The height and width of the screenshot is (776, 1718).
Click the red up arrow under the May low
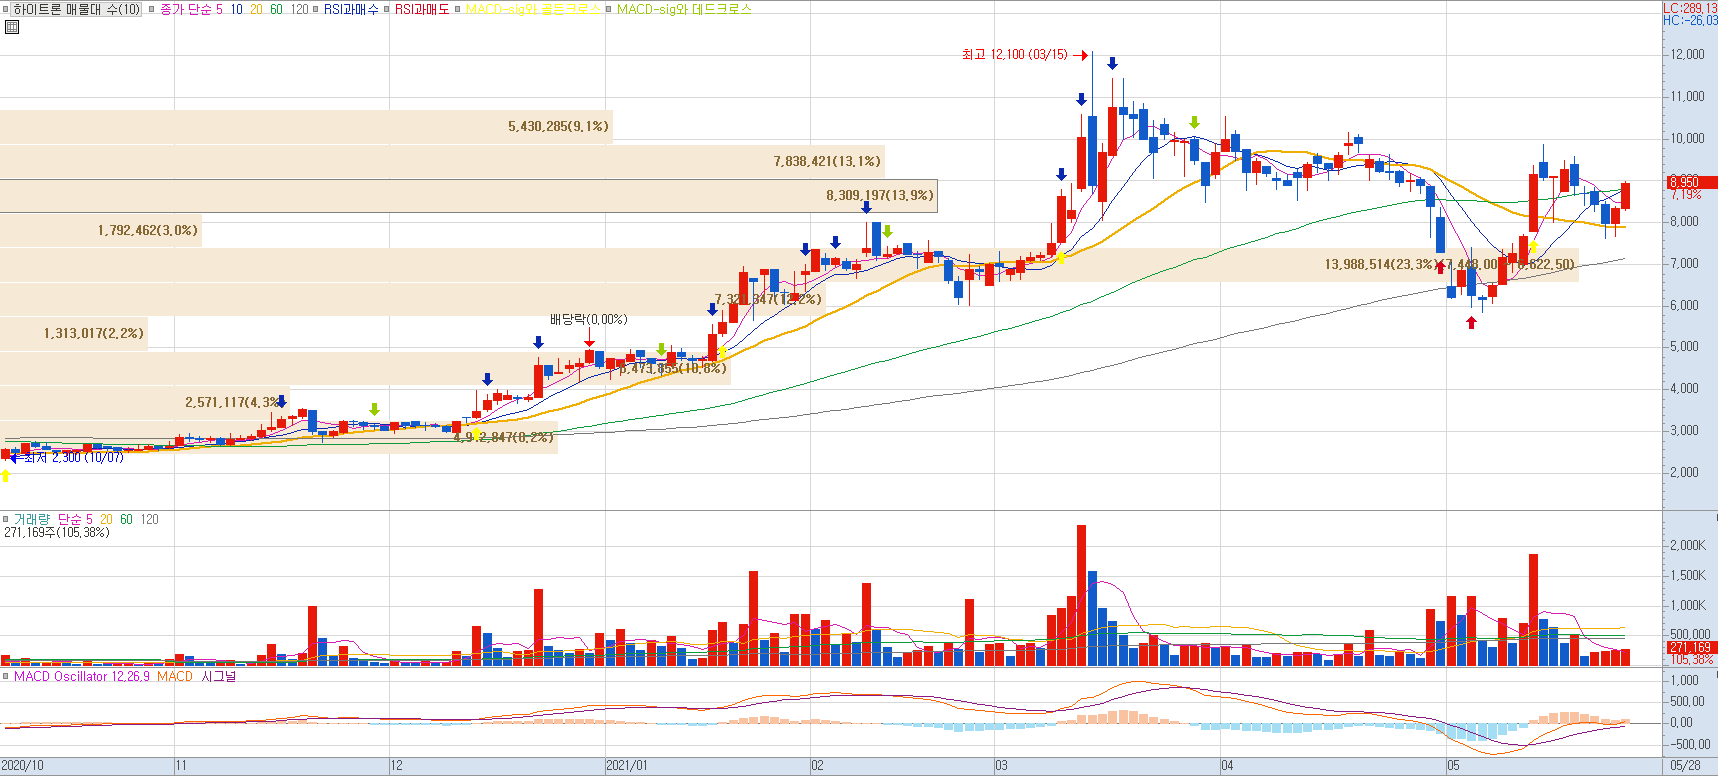(1471, 322)
